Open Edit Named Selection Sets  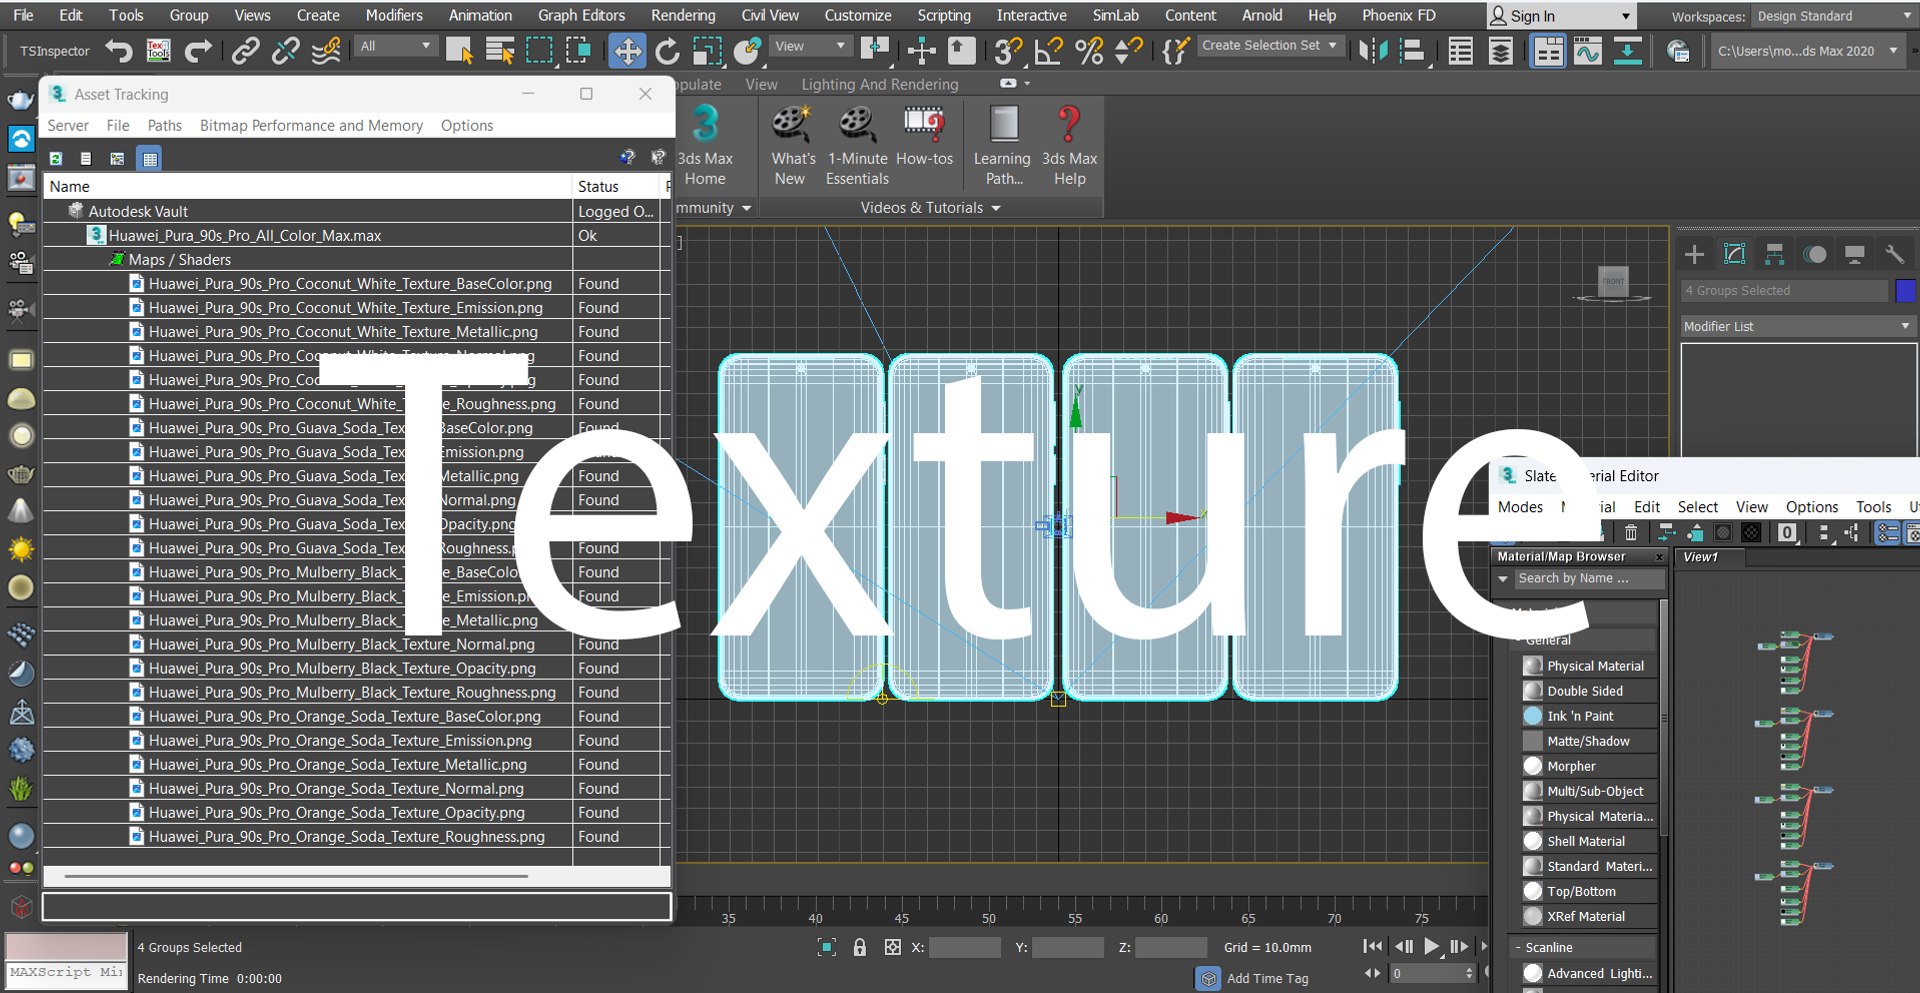tap(1176, 50)
